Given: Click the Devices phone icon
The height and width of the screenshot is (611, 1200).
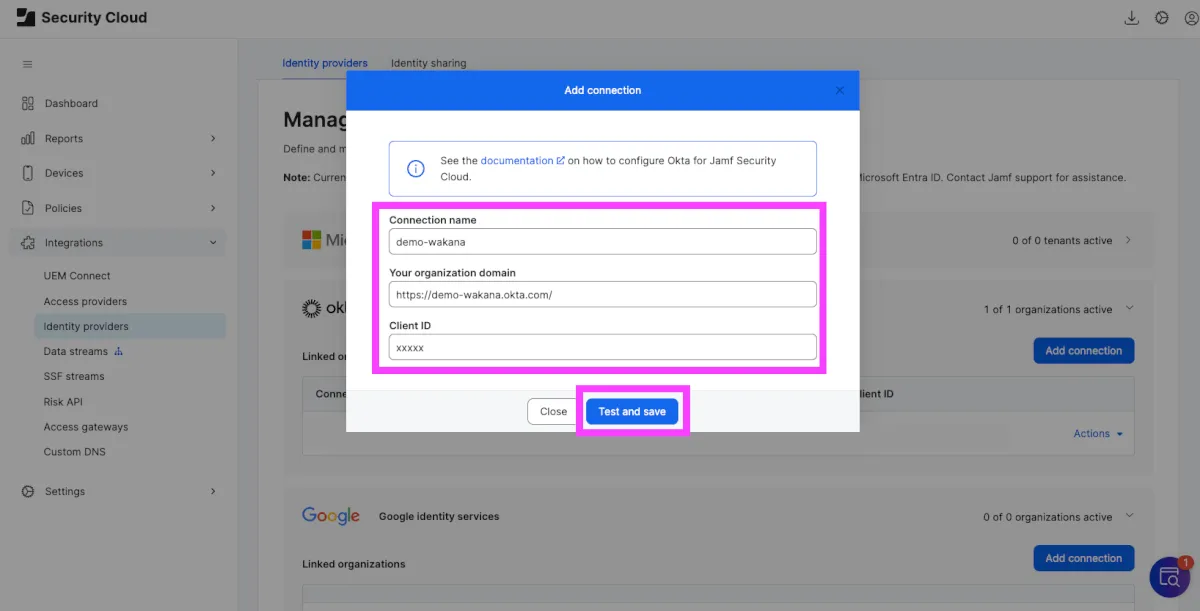Looking at the screenshot, I should coord(28,173).
